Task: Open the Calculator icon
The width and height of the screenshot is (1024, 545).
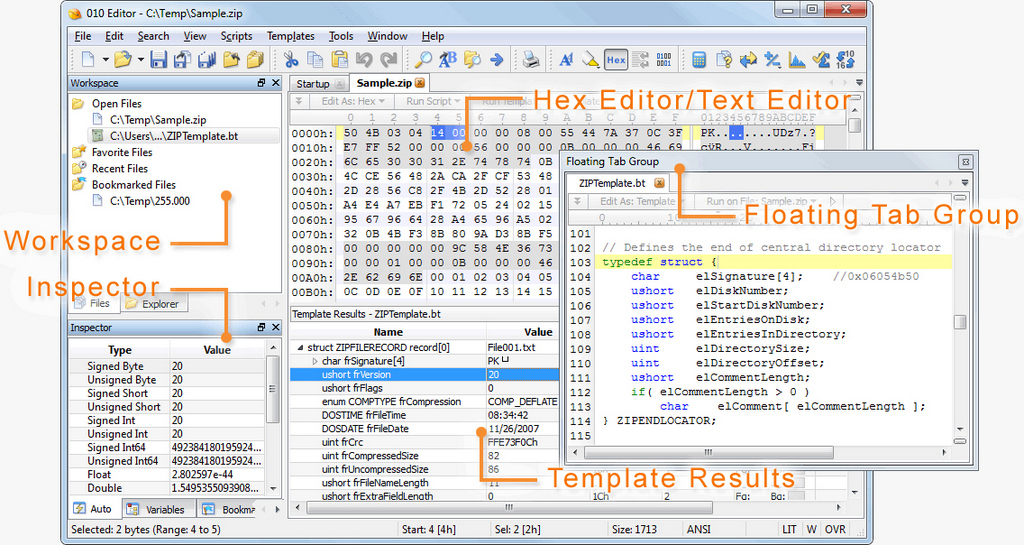Action: pyautogui.click(x=699, y=60)
